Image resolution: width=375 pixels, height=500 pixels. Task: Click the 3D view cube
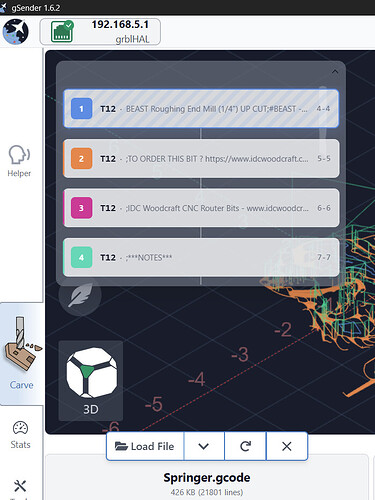tap(91, 381)
